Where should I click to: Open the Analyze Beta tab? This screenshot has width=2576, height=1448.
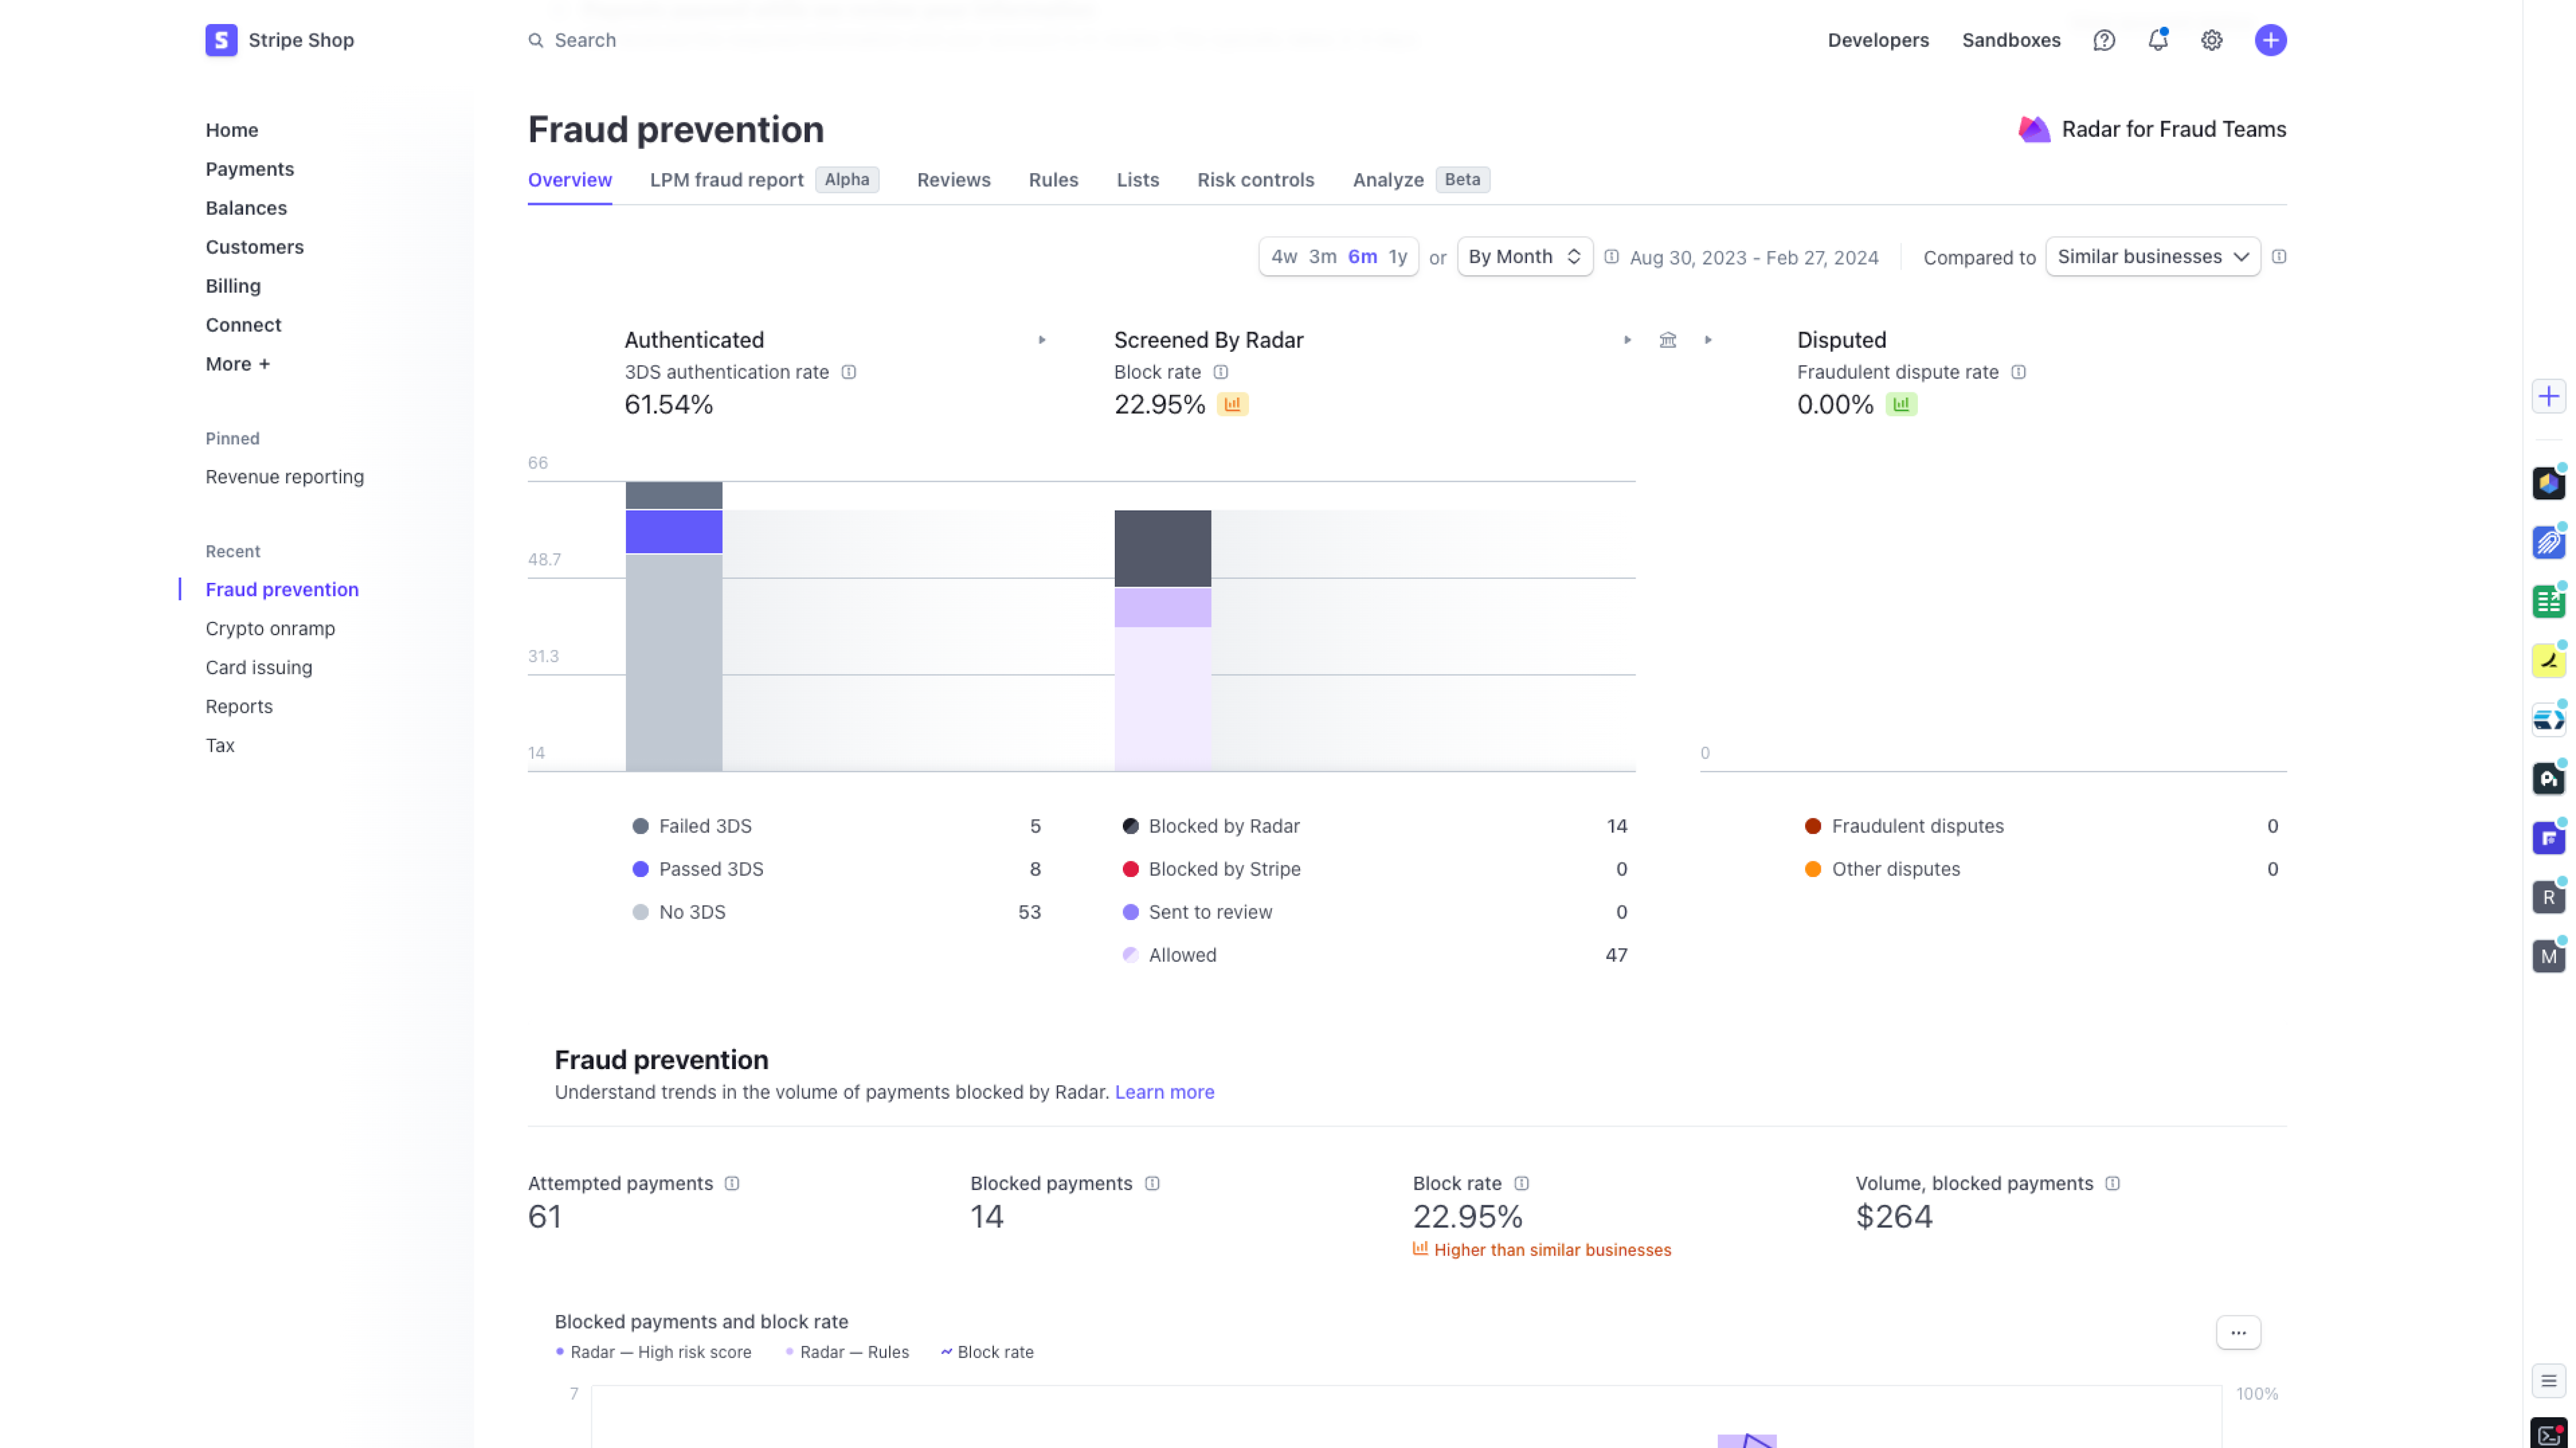point(1421,180)
